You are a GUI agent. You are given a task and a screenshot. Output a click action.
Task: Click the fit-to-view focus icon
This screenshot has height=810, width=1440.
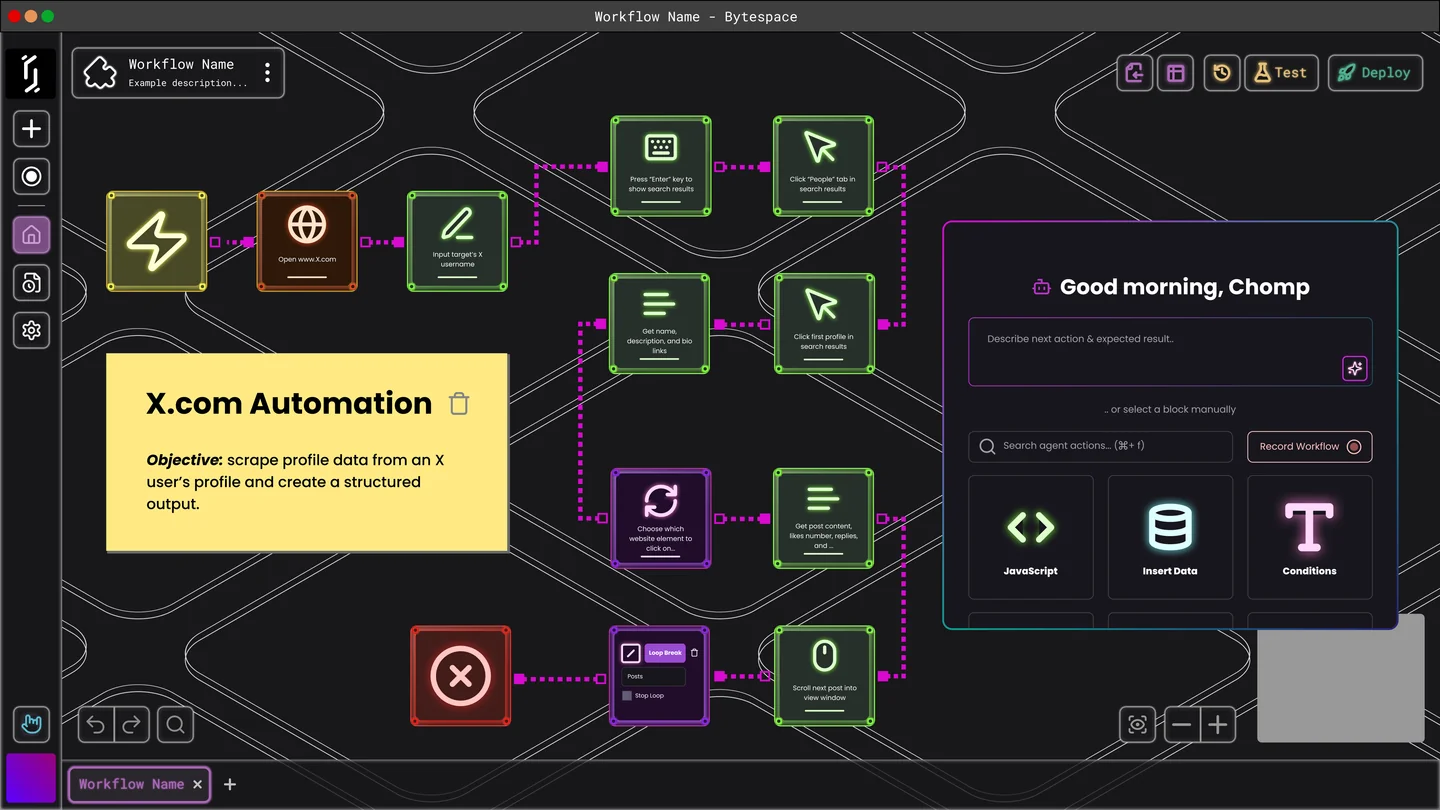1137,725
